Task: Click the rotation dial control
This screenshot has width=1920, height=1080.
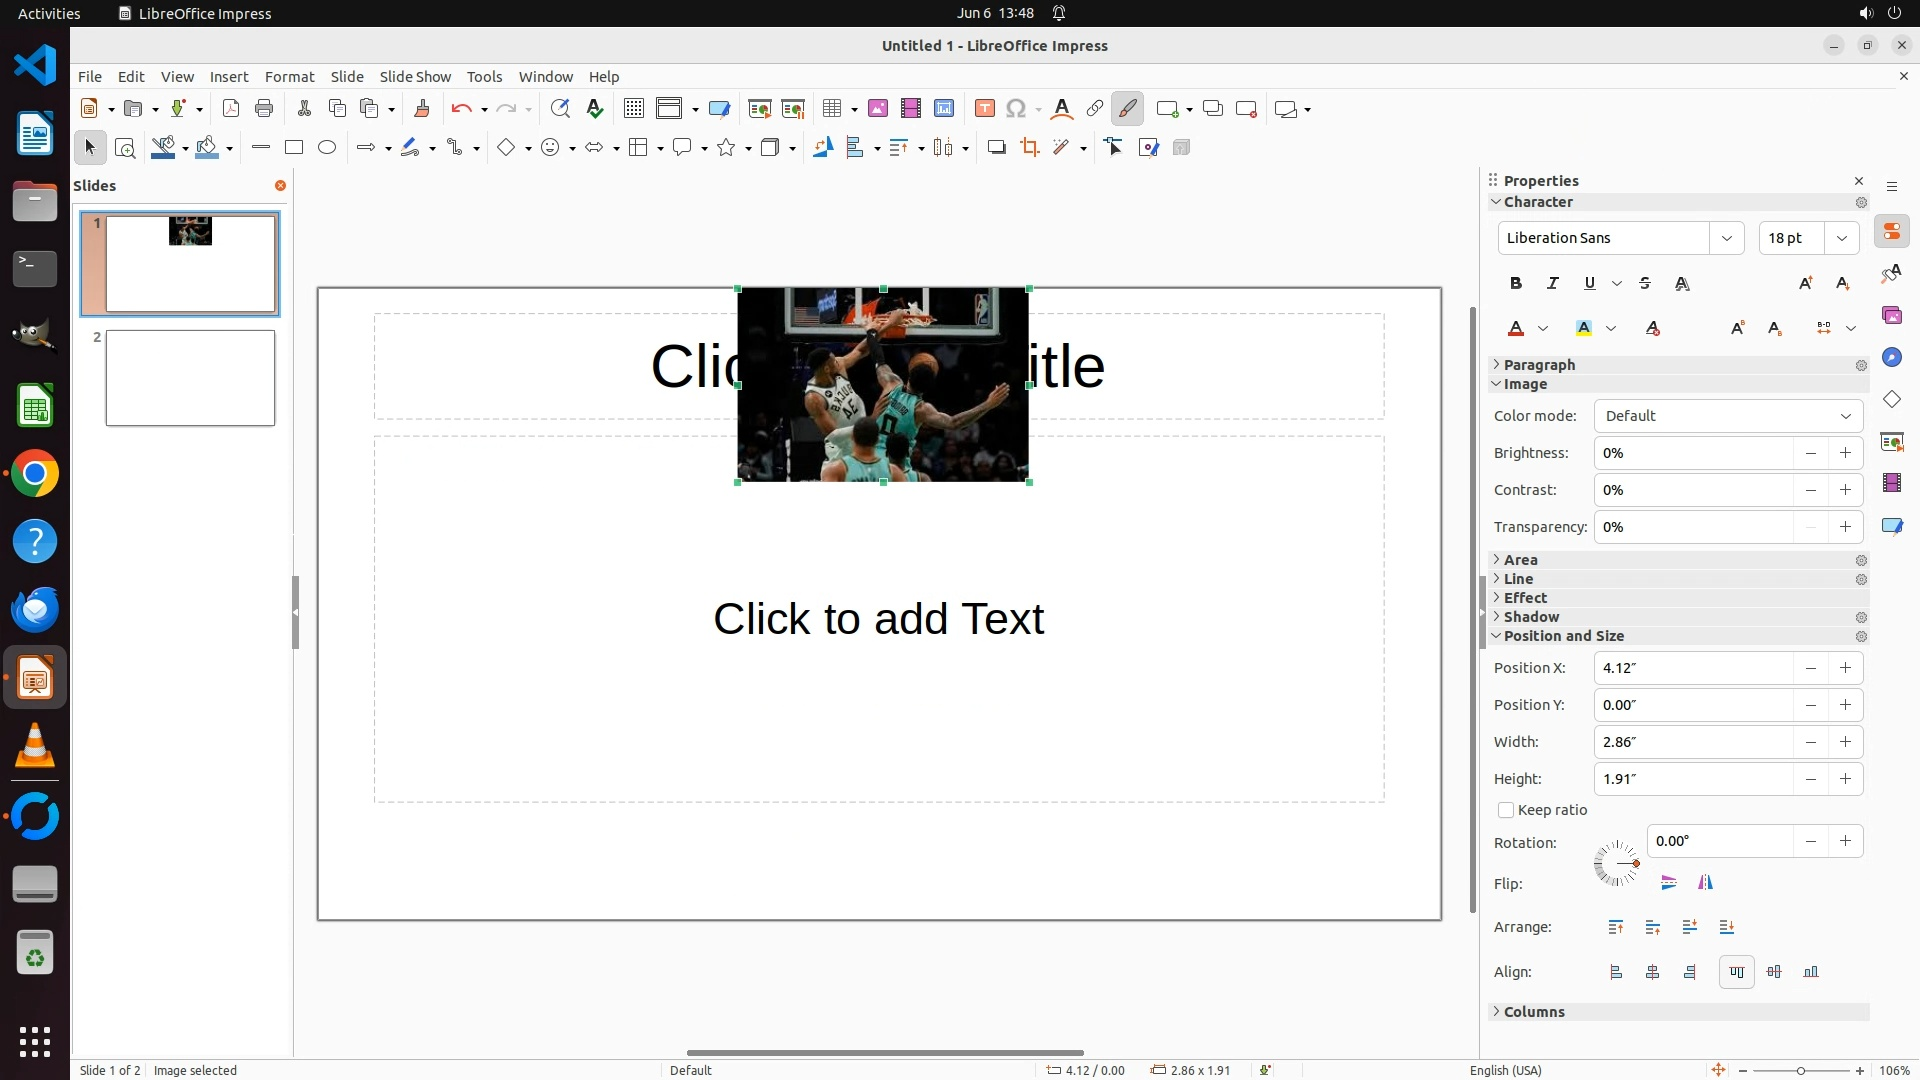Action: (x=1616, y=863)
